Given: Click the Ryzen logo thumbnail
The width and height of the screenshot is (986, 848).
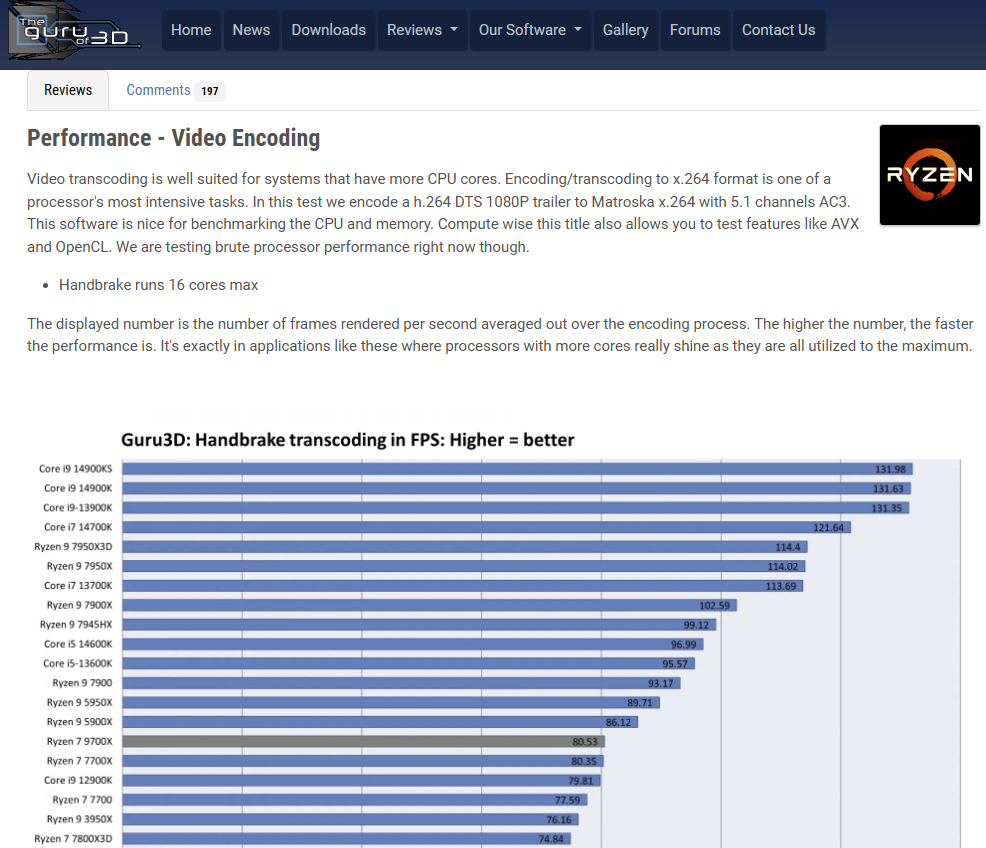Looking at the screenshot, I should tap(929, 175).
